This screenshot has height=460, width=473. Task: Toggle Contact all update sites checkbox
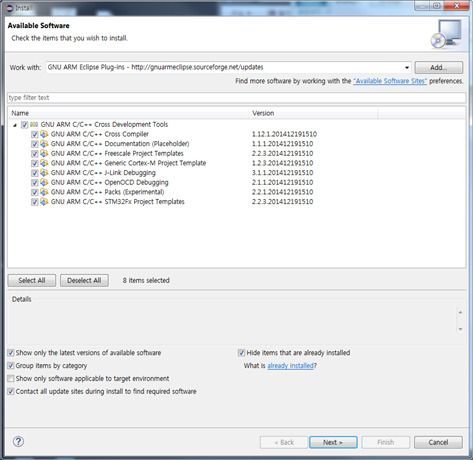(x=11, y=391)
